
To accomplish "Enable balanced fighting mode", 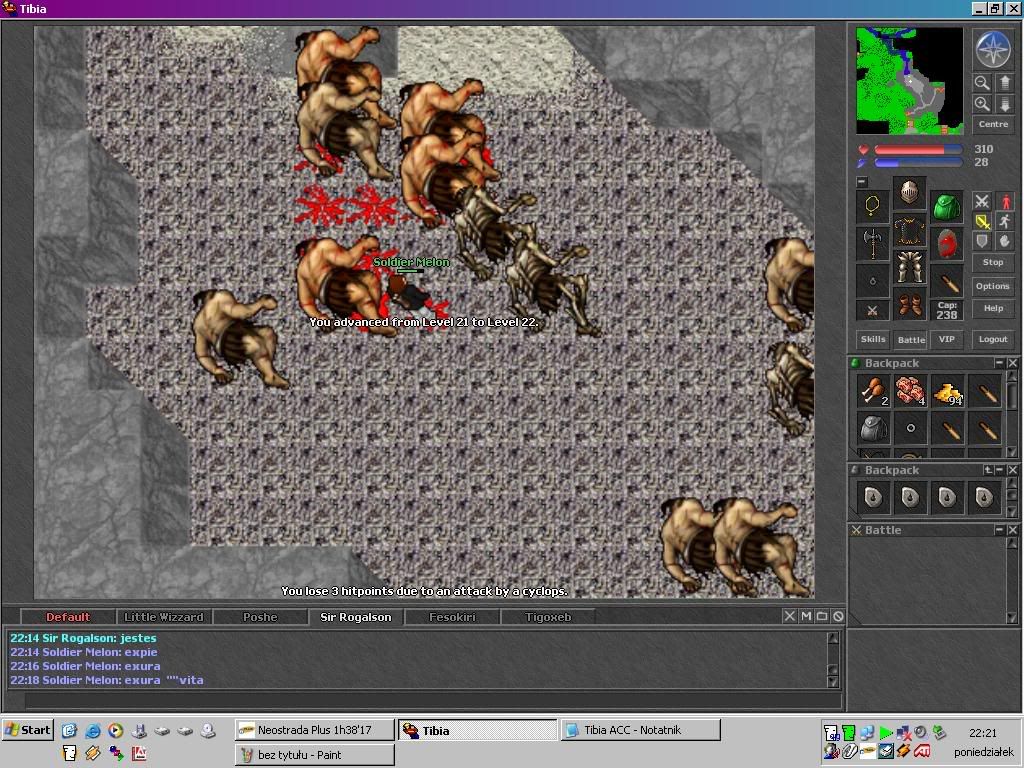I will 982,221.
